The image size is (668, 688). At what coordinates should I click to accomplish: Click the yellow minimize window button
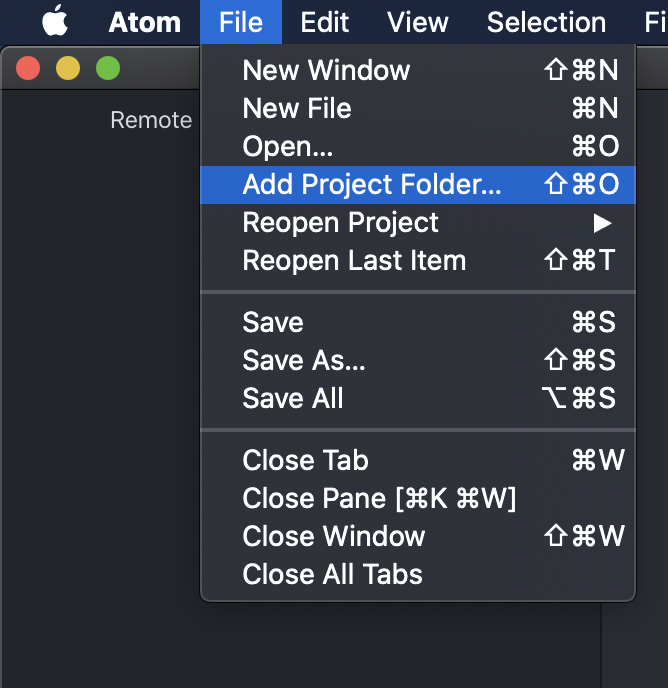click(68, 68)
